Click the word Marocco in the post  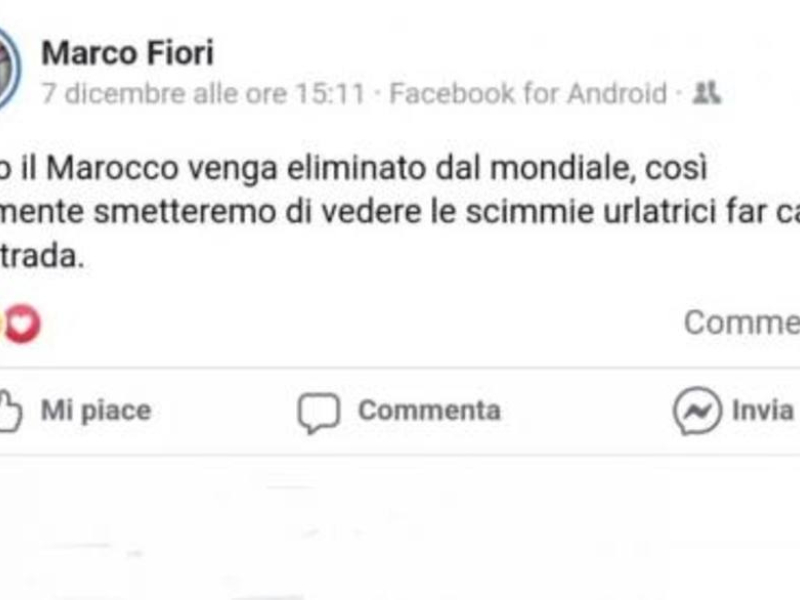coord(112,168)
